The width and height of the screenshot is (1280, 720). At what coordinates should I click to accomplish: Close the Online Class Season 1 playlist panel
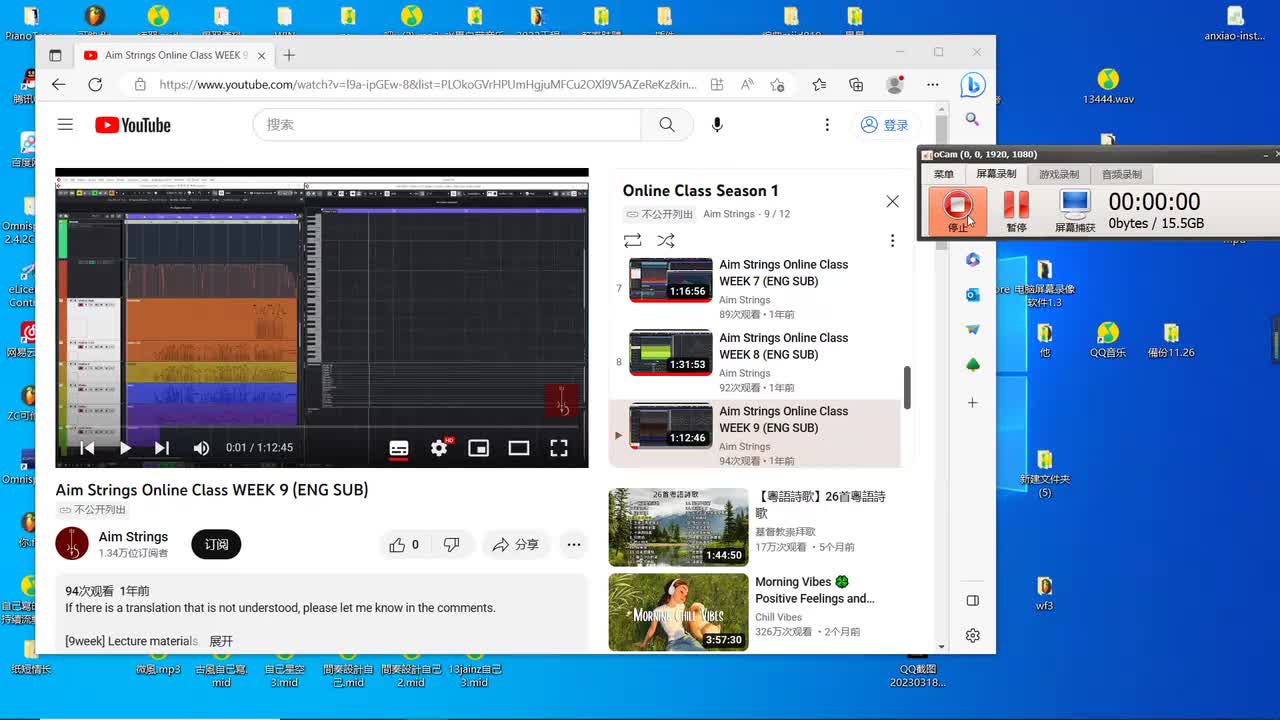[x=892, y=201]
